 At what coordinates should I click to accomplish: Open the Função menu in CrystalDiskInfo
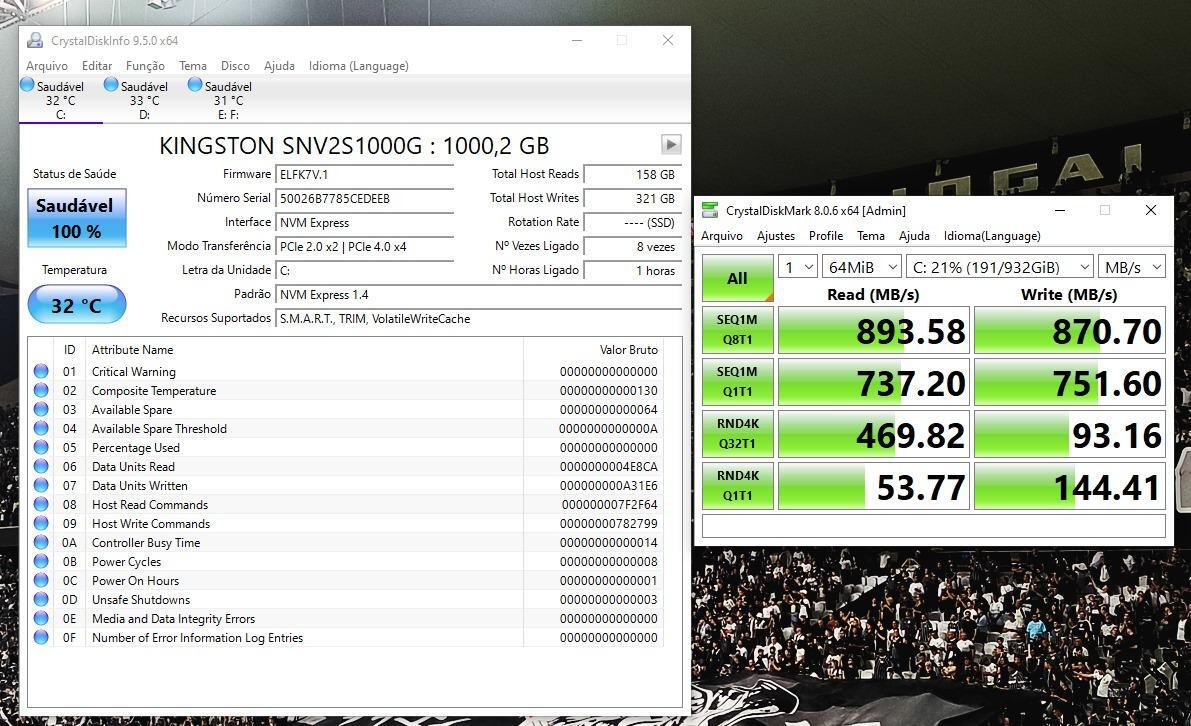145,66
